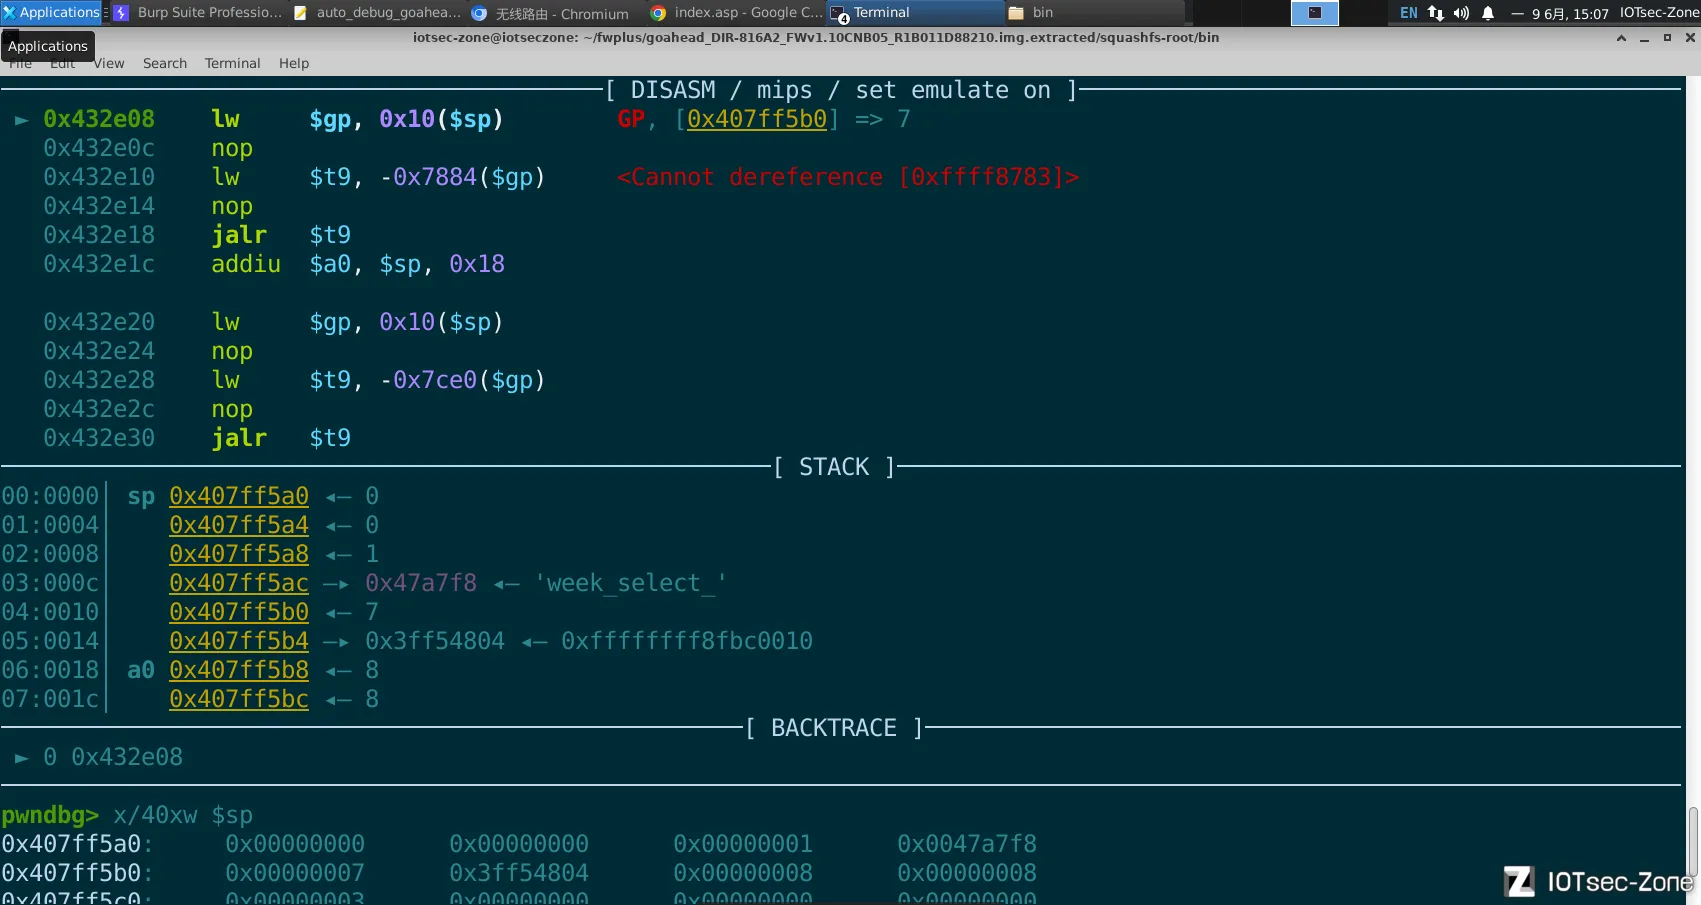Click the workspace switcher thumbnail
The height and width of the screenshot is (905, 1701).
coord(1315,13)
